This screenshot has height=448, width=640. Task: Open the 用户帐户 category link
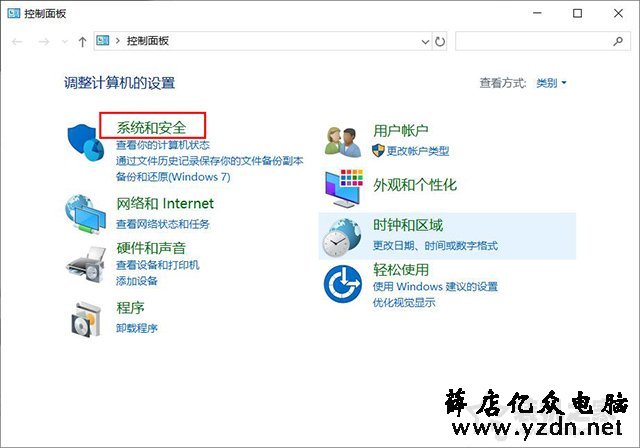point(401,131)
